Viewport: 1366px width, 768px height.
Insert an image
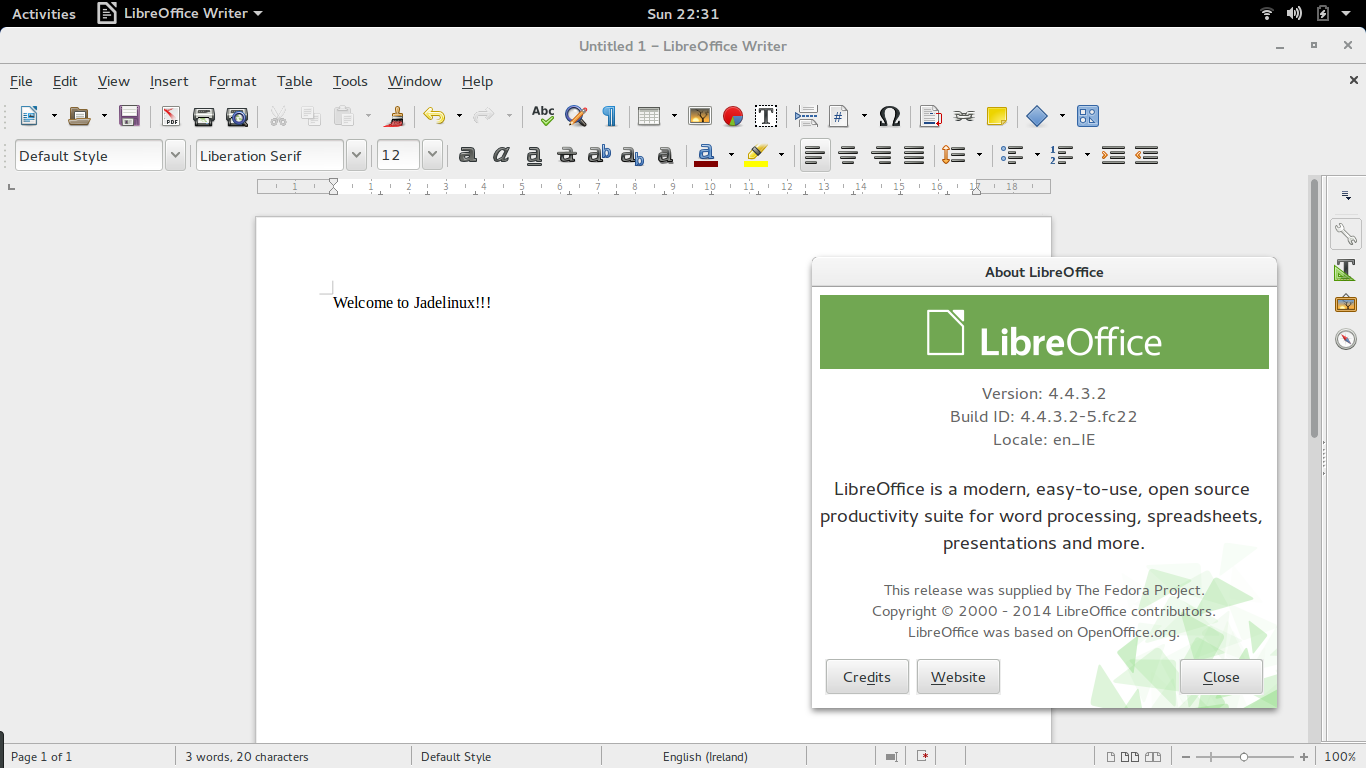[x=700, y=116]
